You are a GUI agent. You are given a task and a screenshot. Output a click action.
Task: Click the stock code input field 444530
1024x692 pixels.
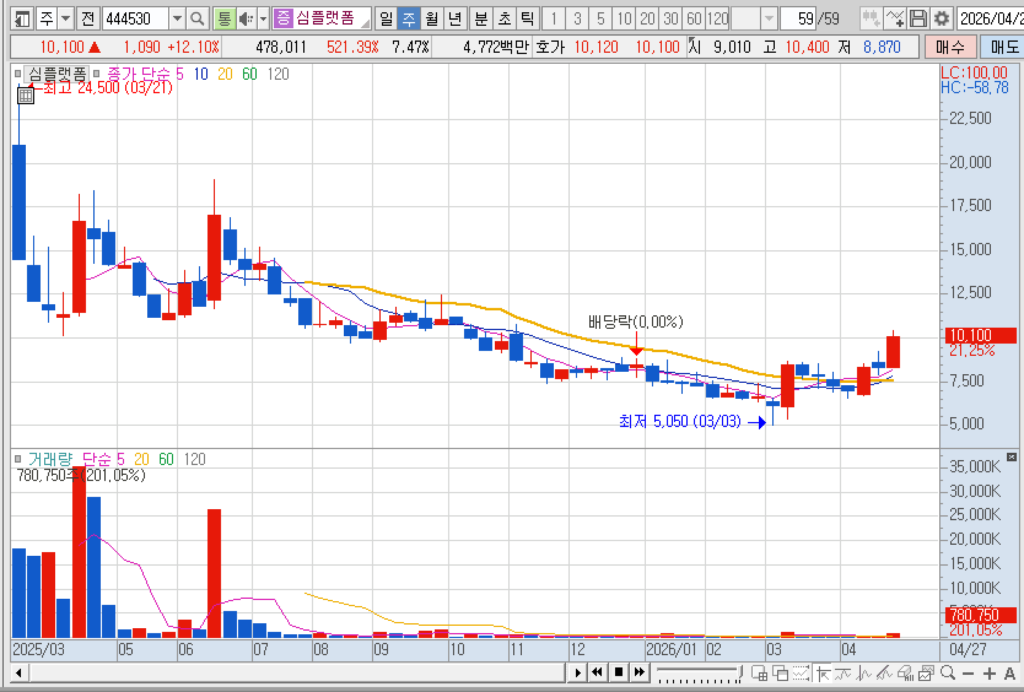click(x=136, y=19)
